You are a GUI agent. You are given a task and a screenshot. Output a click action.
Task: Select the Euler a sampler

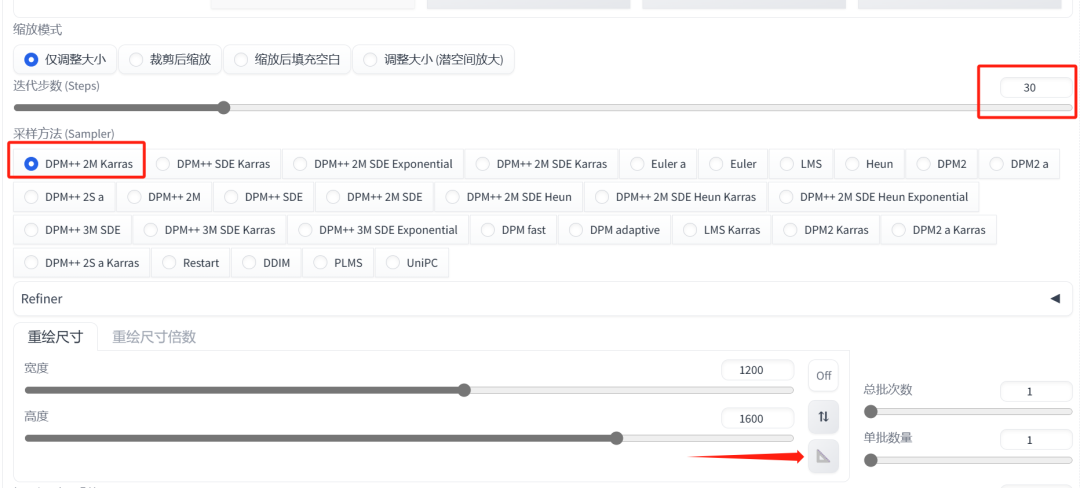pos(658,164)
